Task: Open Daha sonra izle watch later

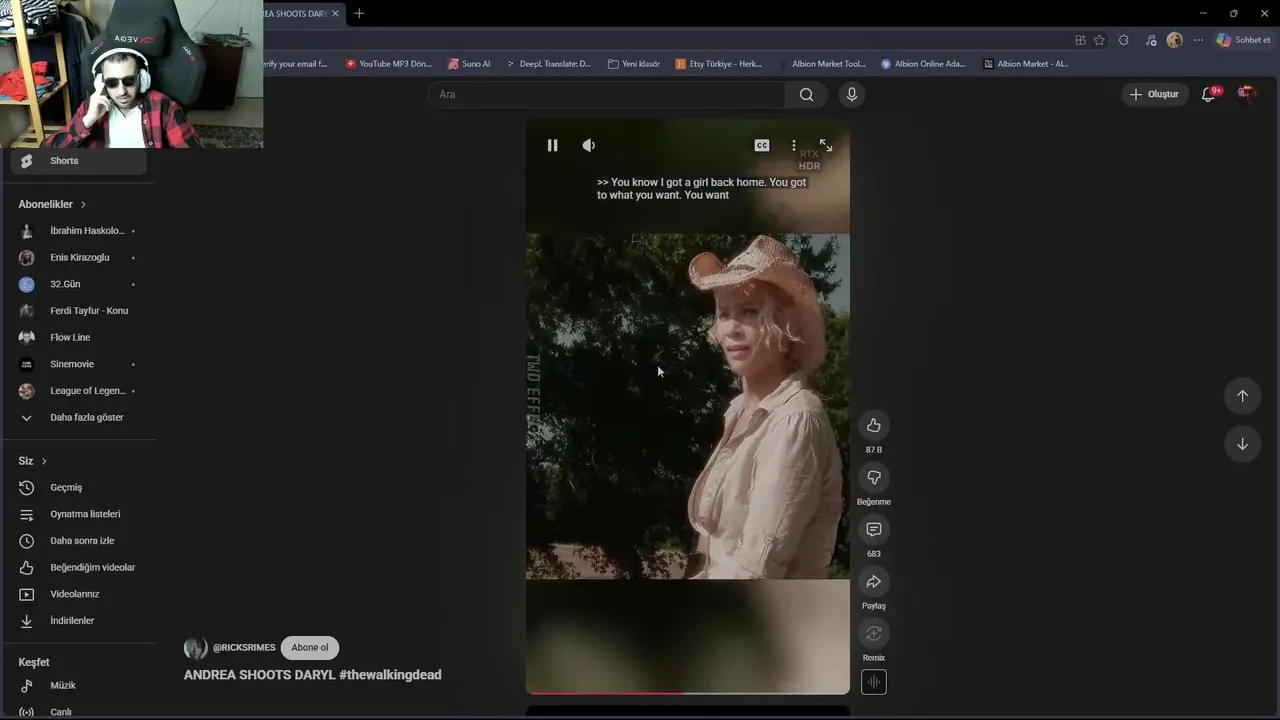Action: 78,541
